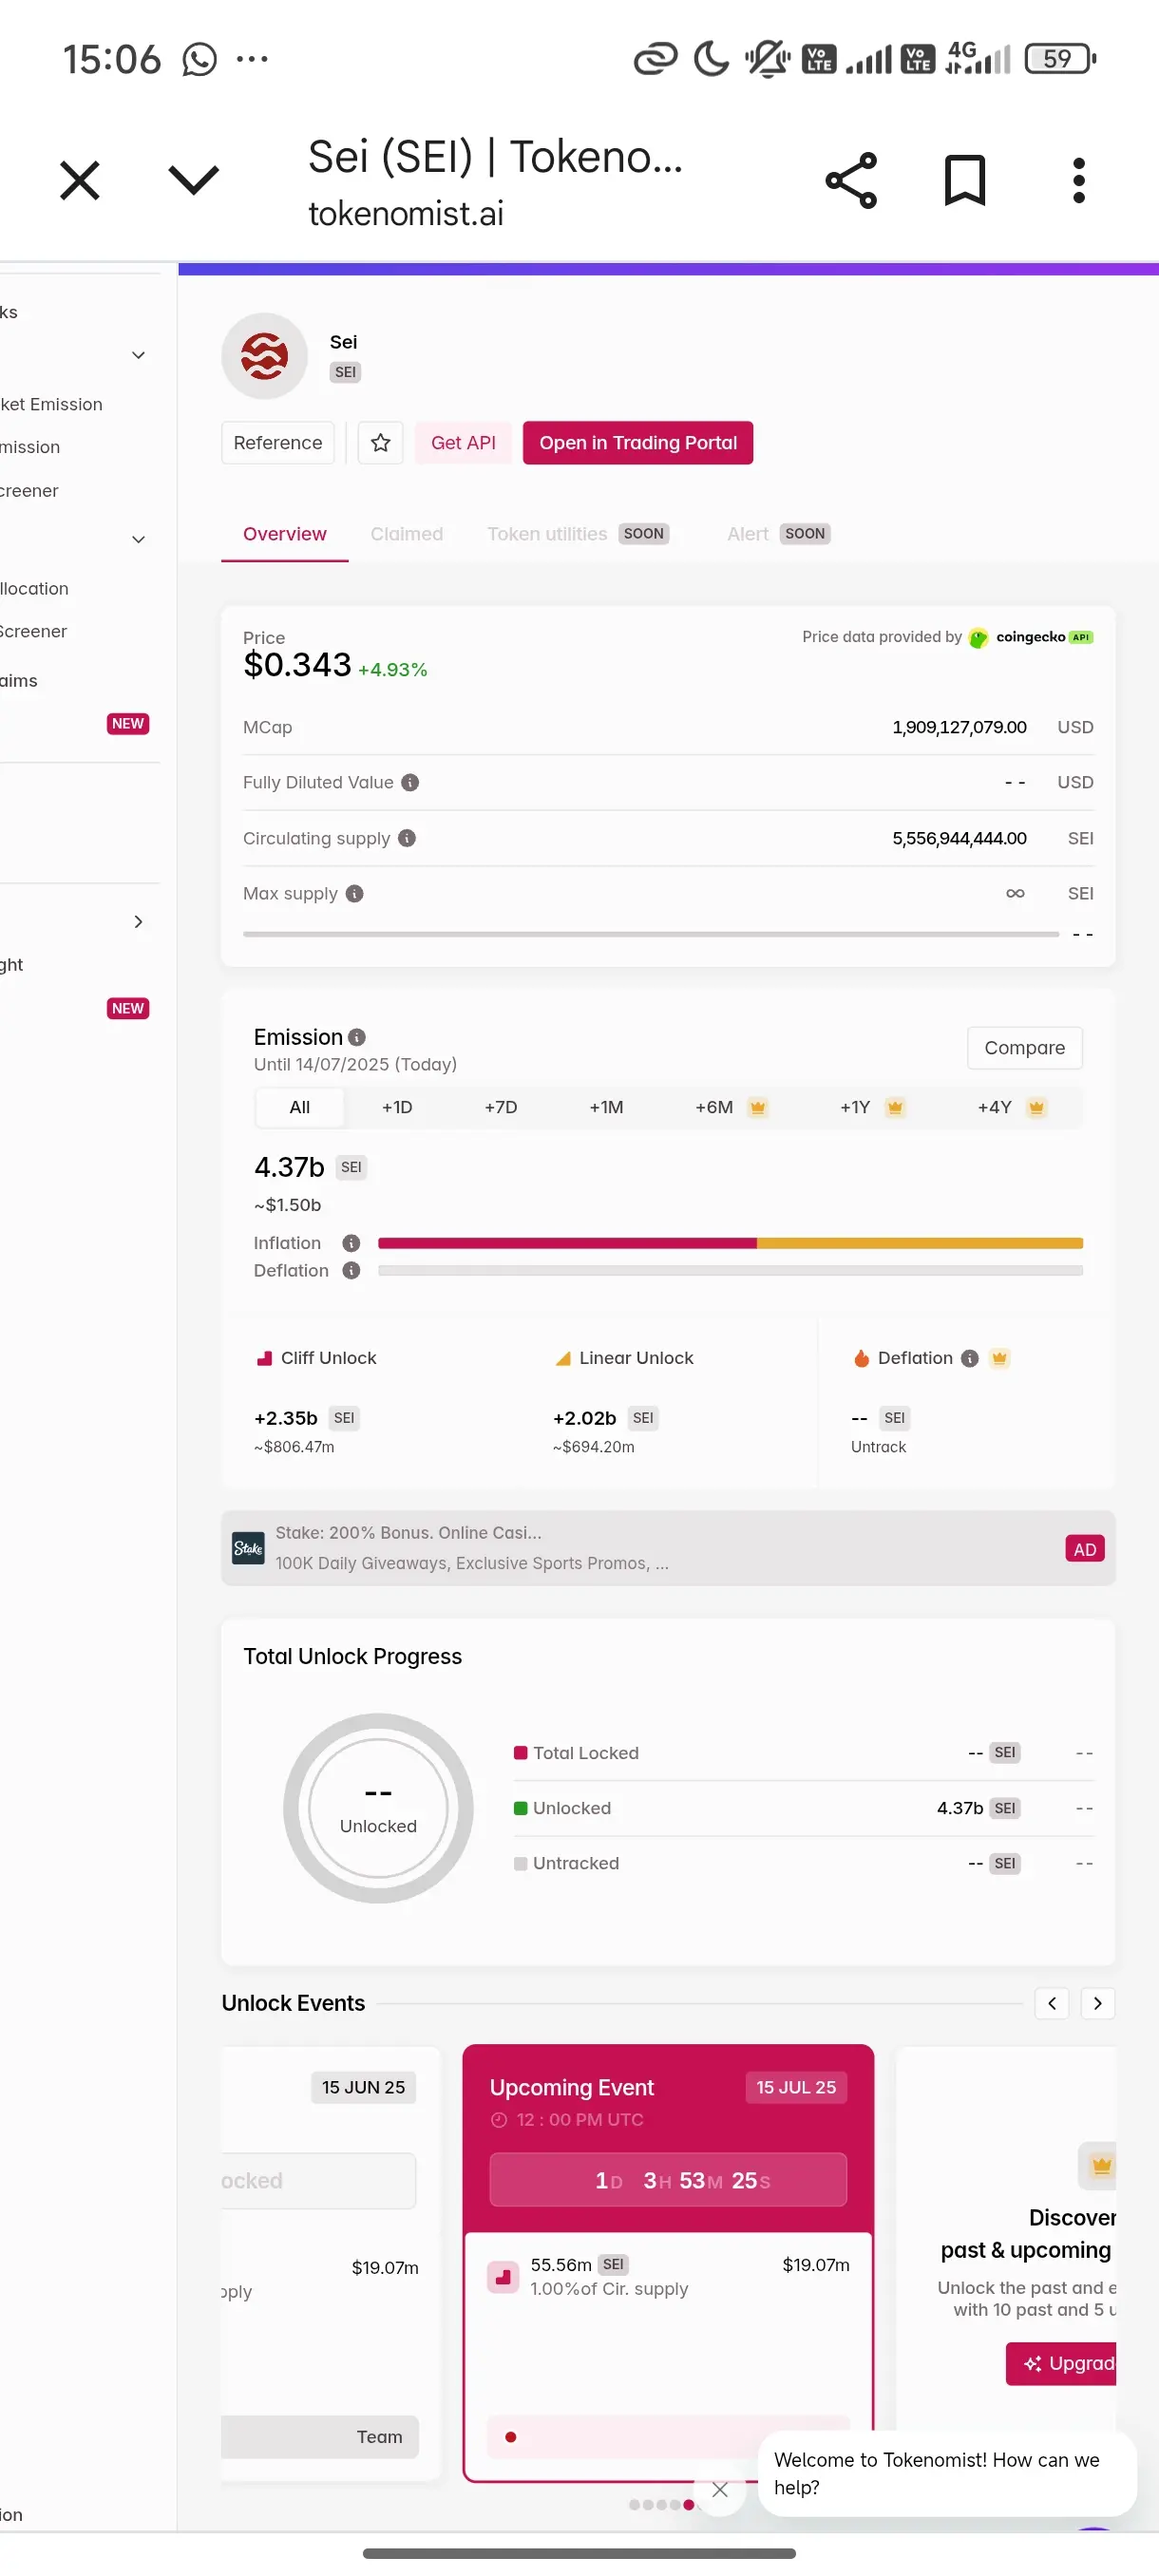This screenshot has width=1159, height=2576.
Task: Click the Get API button
Action: click(463, 443)
